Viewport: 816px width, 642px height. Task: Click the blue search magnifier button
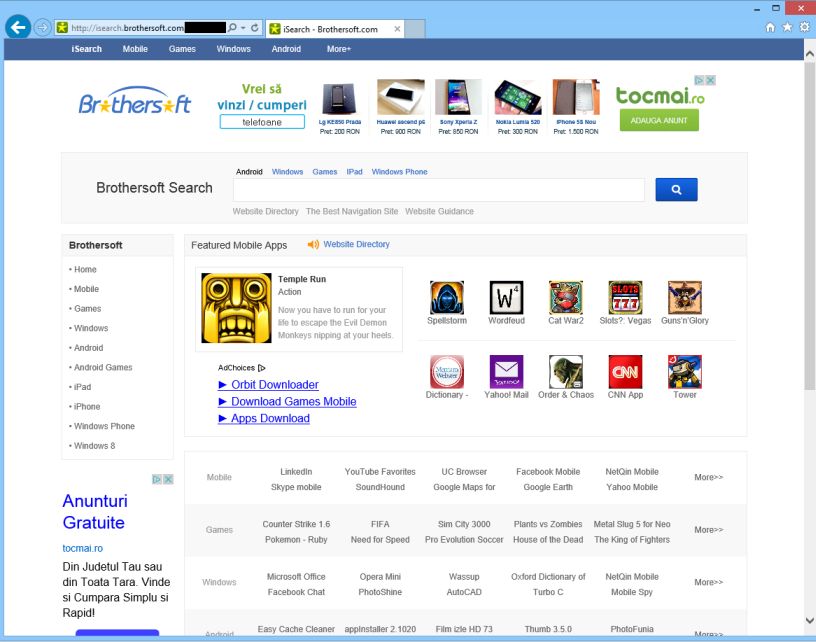676,189
